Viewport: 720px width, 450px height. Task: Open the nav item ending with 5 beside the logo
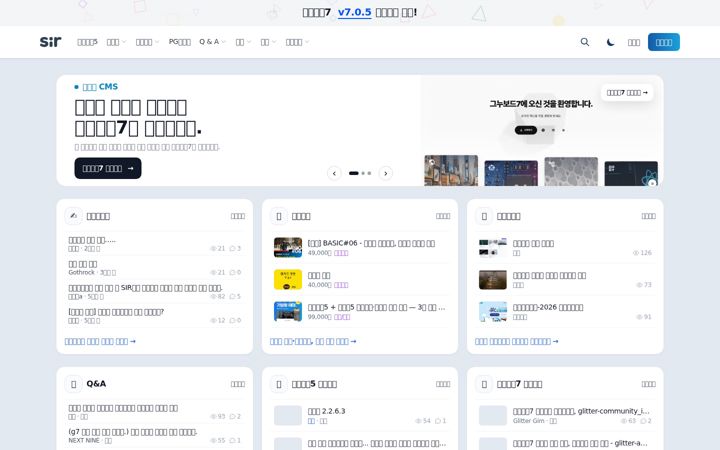[87, 42]
